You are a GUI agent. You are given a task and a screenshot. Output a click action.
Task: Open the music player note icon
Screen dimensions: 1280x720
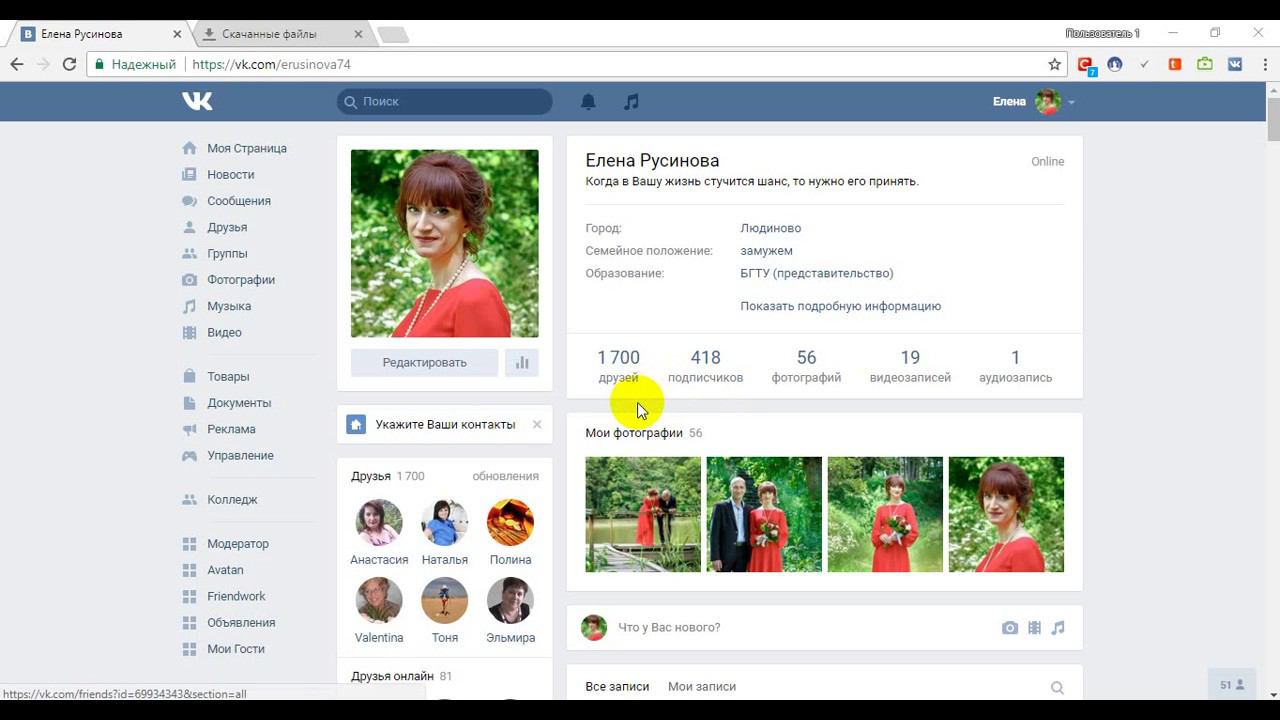pyautogui.click(x=631, y=101)
